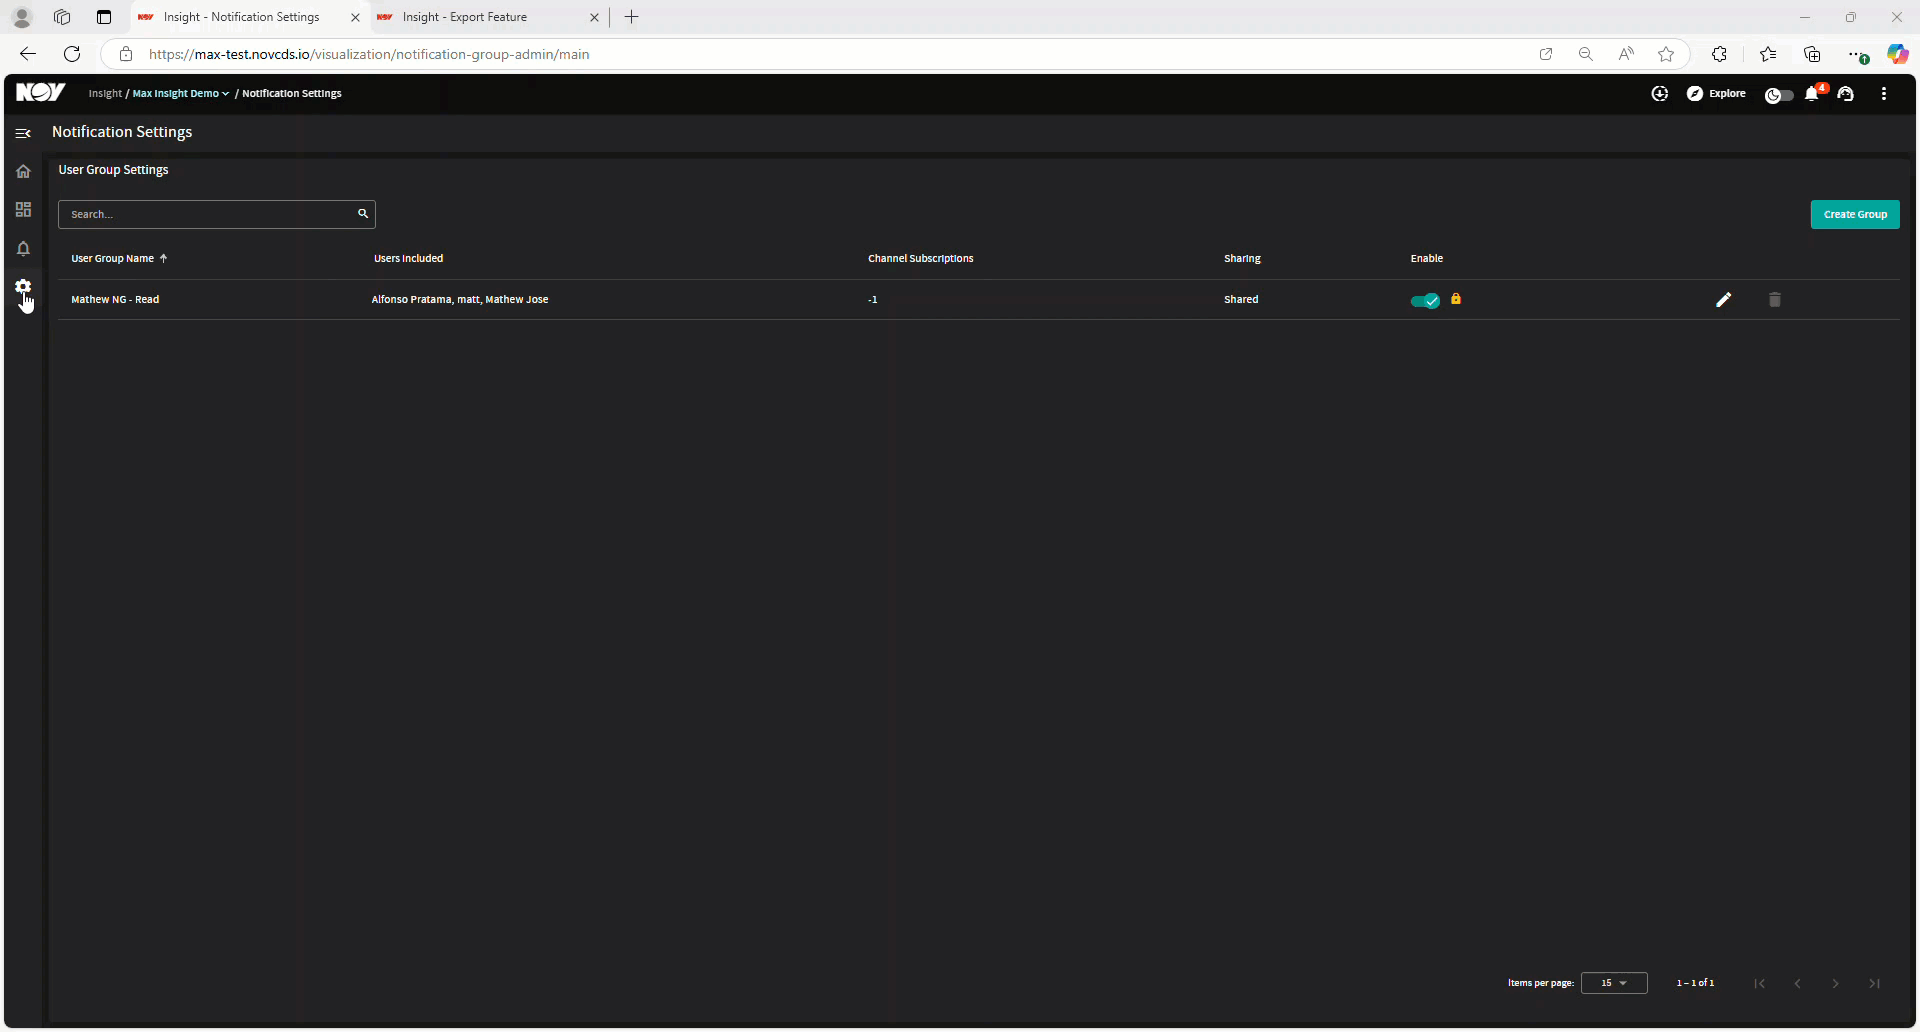This screenshot has height=1032, width=1920.
Task: Edit the Mathew NG - Read group
Action: coord(1723,300)
